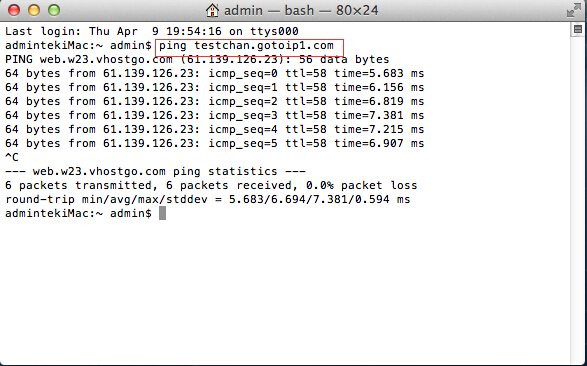
Task: Click the block cursor at the last prompt
Action: pyautogui.click(x=162, y=213)
